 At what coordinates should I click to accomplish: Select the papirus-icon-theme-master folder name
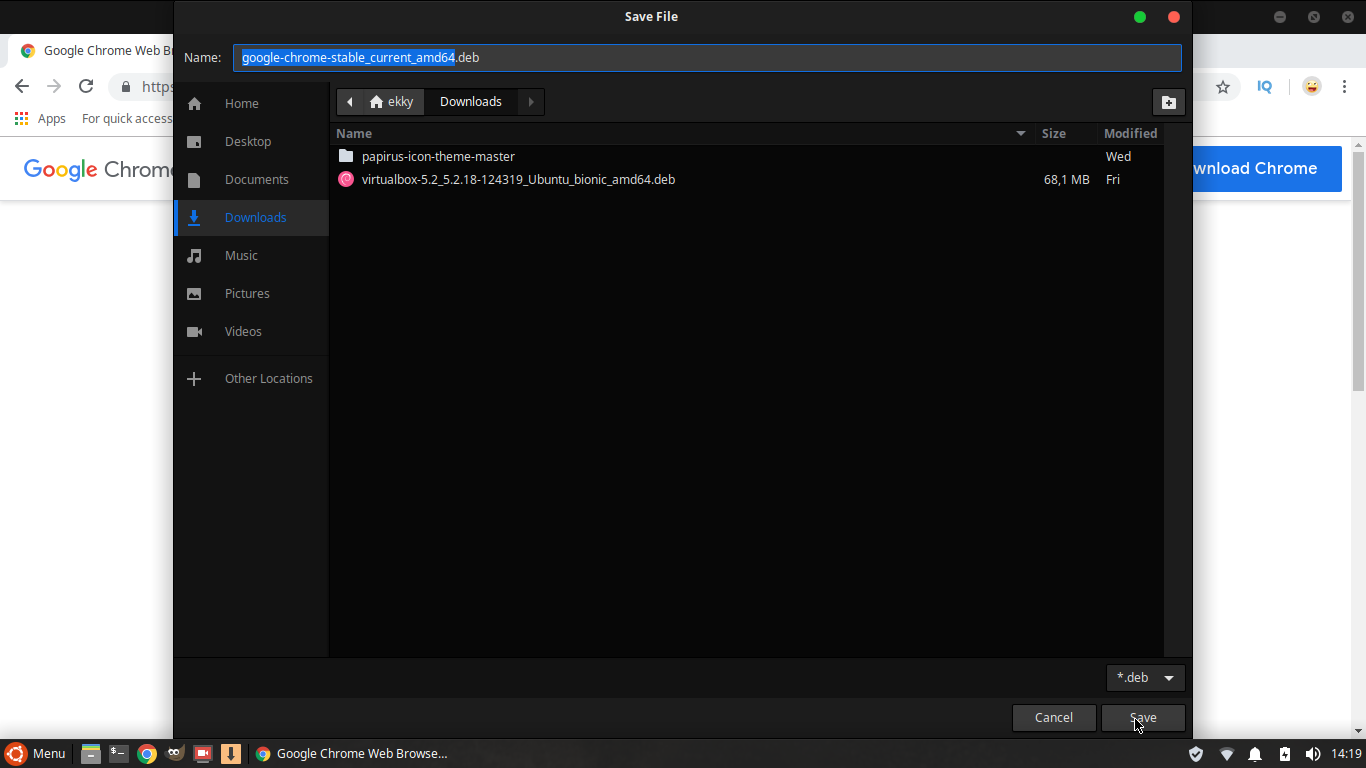(438, 157)
